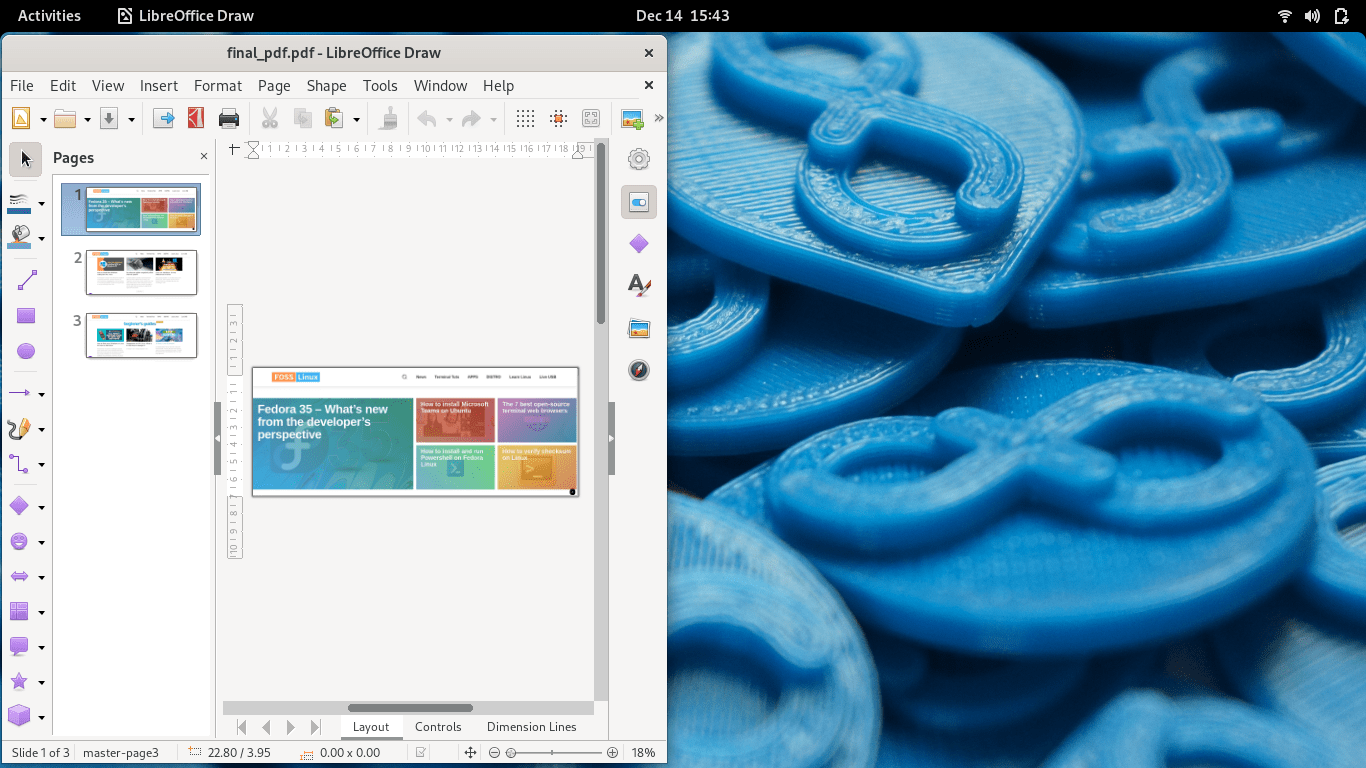Viewport: 1366px width, 768px height.
Task: Open the Navigator sidebar panel
Action: pyautogui.click(x=639, y=371)
